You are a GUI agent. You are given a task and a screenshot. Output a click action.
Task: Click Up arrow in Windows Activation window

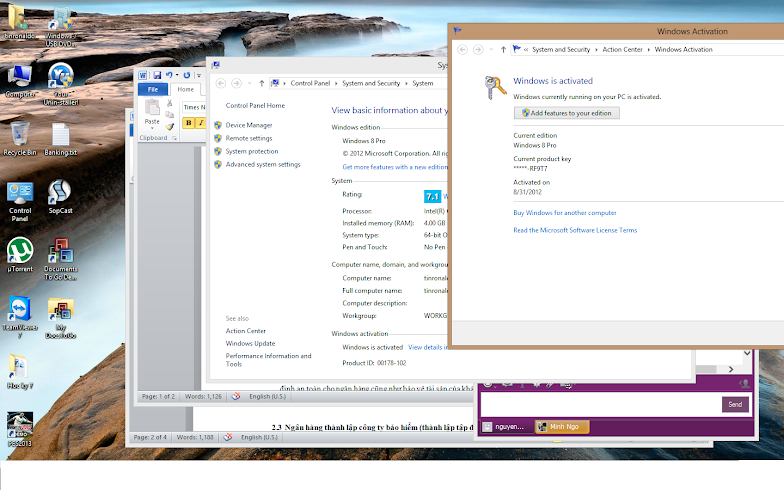pyautogui.click(x=504, y=50)
